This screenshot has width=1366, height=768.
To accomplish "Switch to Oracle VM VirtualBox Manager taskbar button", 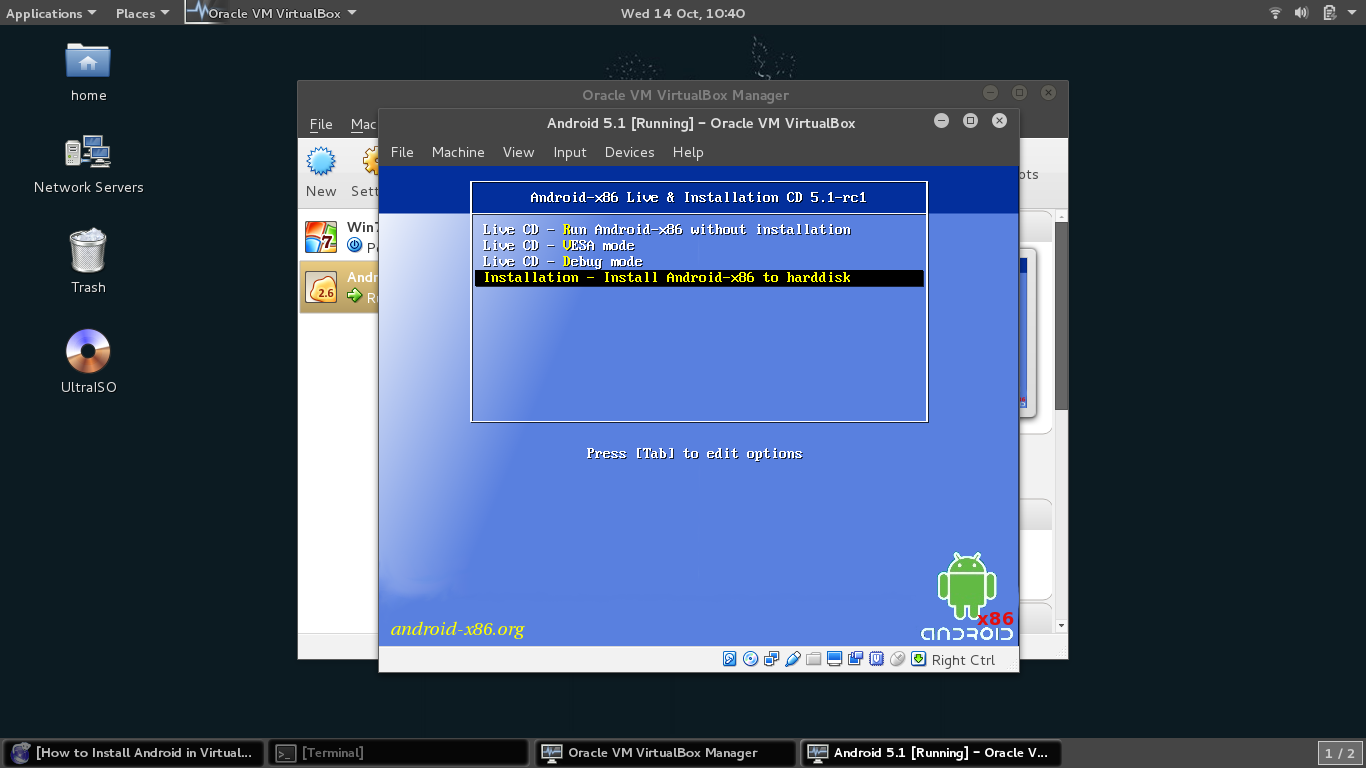I will (x=666, y=753).
